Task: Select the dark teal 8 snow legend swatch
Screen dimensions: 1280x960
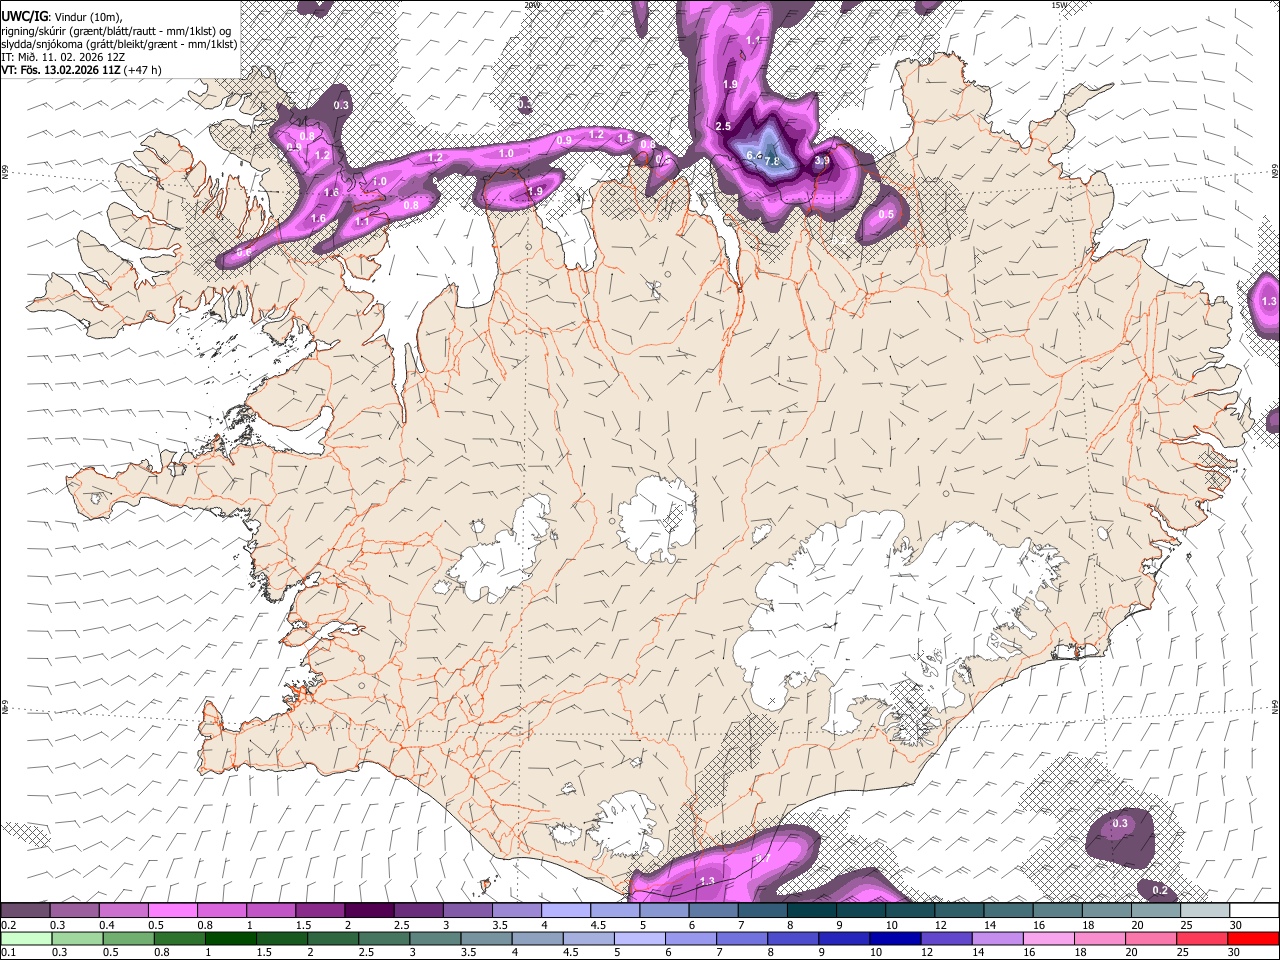Action: (812, 911)
